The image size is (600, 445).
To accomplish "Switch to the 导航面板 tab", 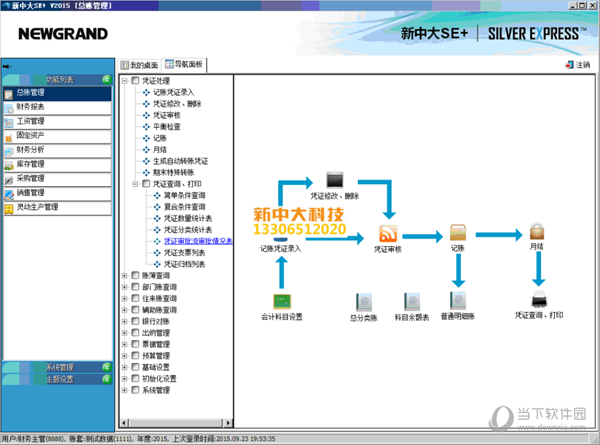I will click(184, 64).
